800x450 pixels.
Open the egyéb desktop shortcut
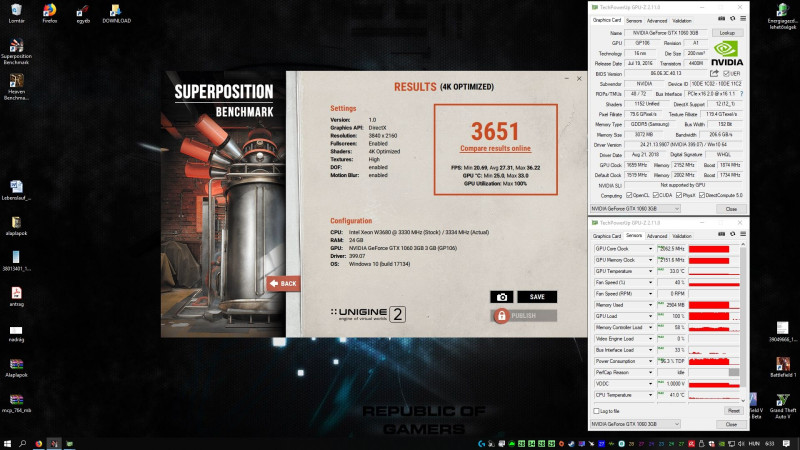83,14
